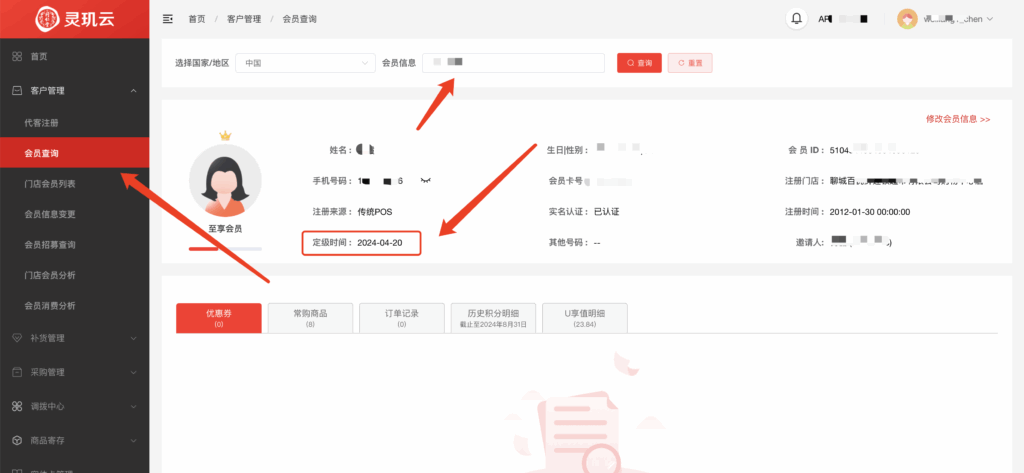Switch to the 优惠券 tab
Image resolution: width=1024 pixels, height=473 pixels.
[x=219, y=318]
